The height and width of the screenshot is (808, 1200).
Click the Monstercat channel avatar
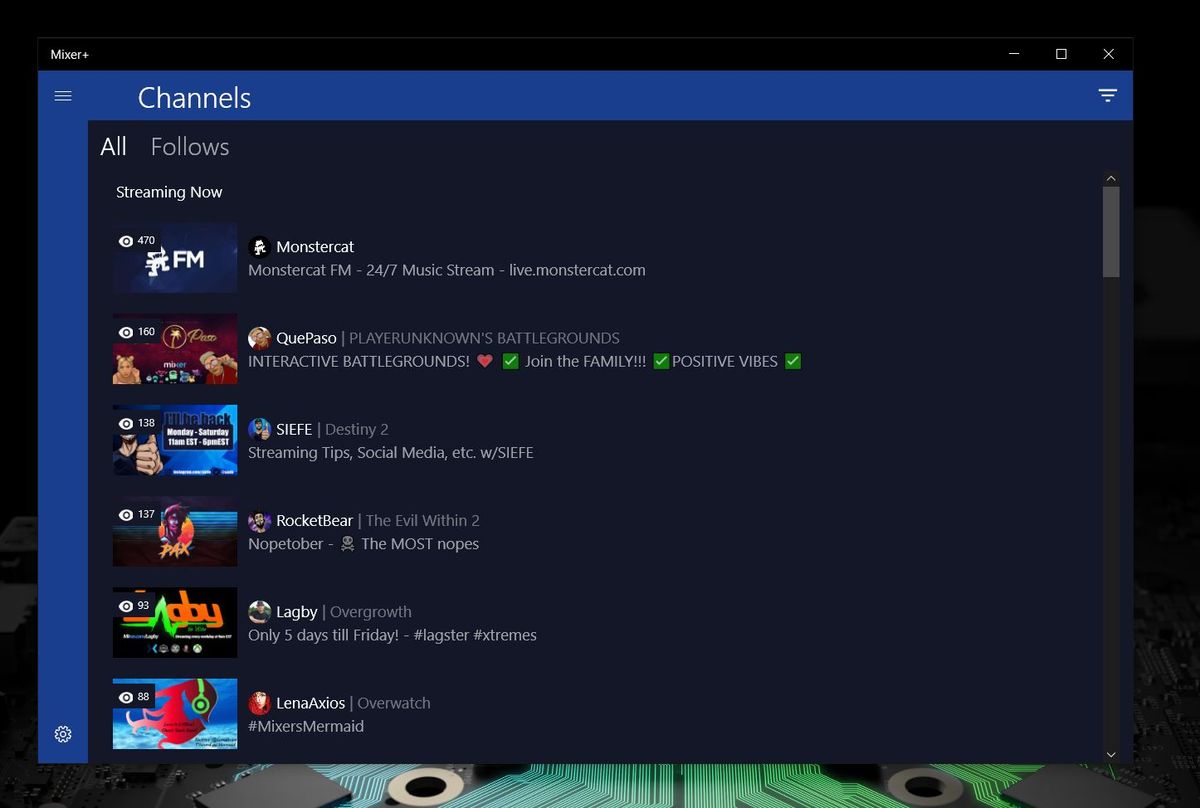click(x=259, y=246)
